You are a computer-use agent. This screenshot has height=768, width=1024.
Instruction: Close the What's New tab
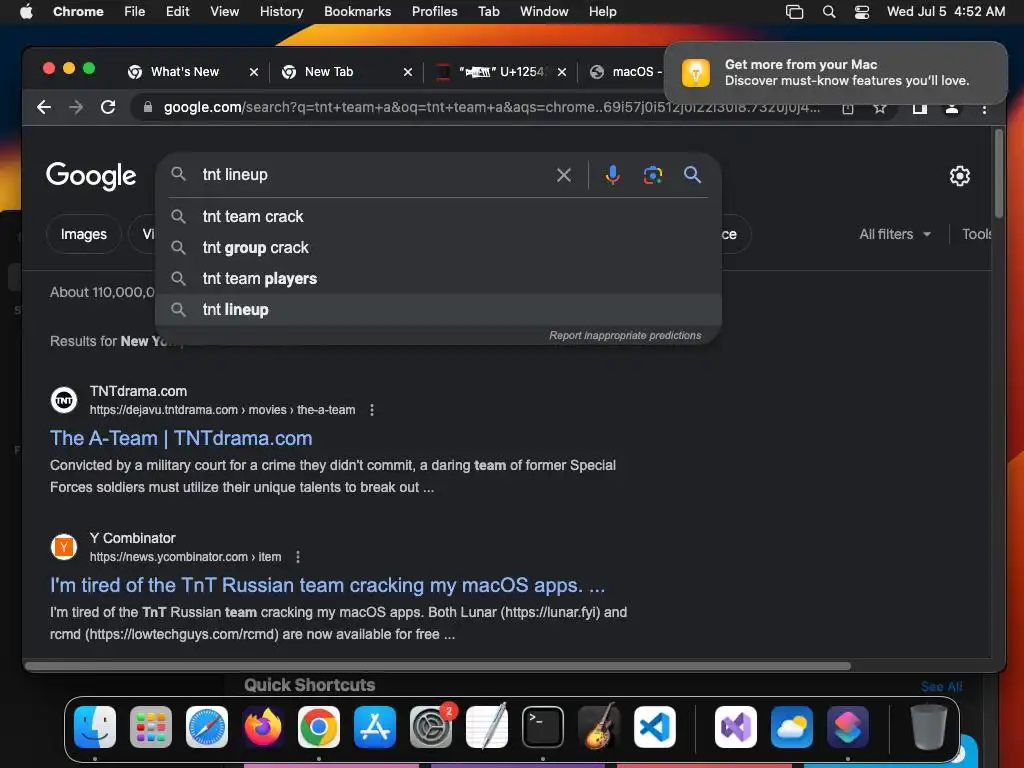click(254, 72)
